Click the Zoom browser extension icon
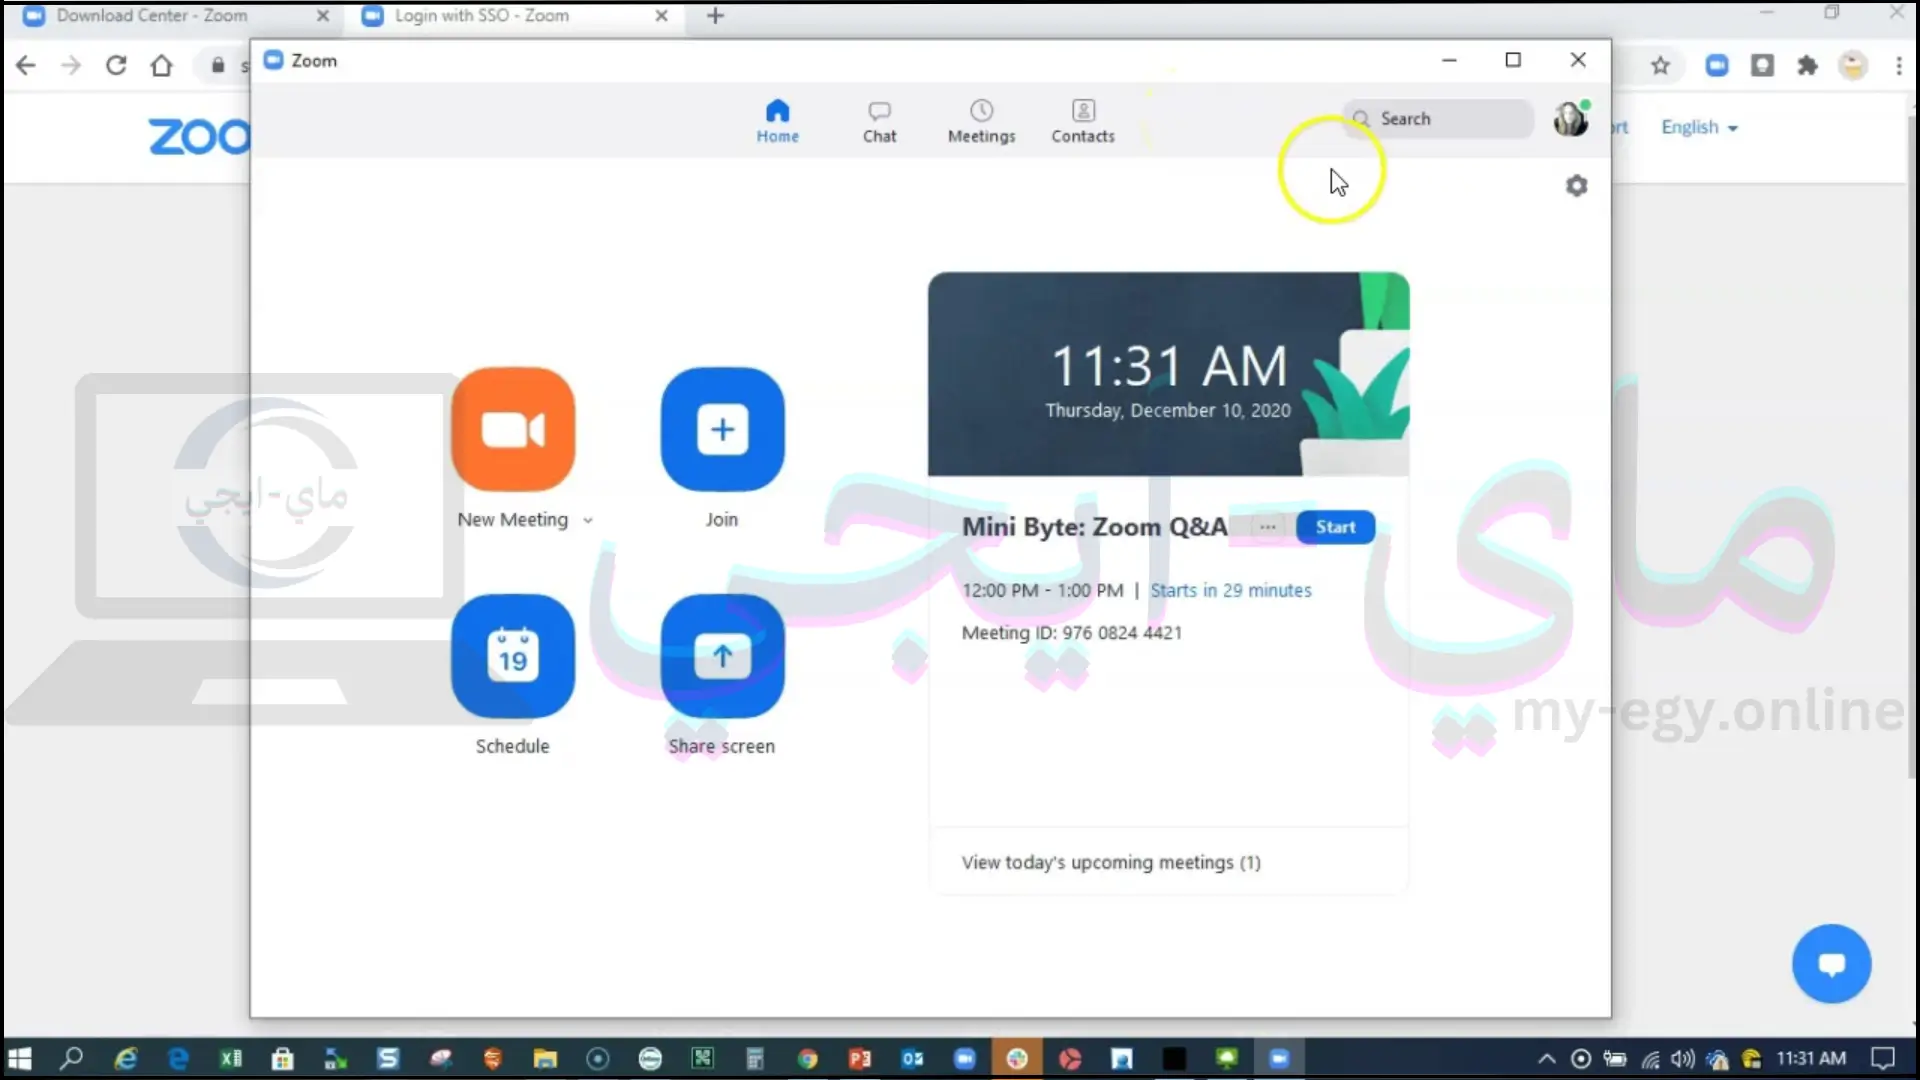This screenshot has height=1080, width=1920. point(1717,66)
